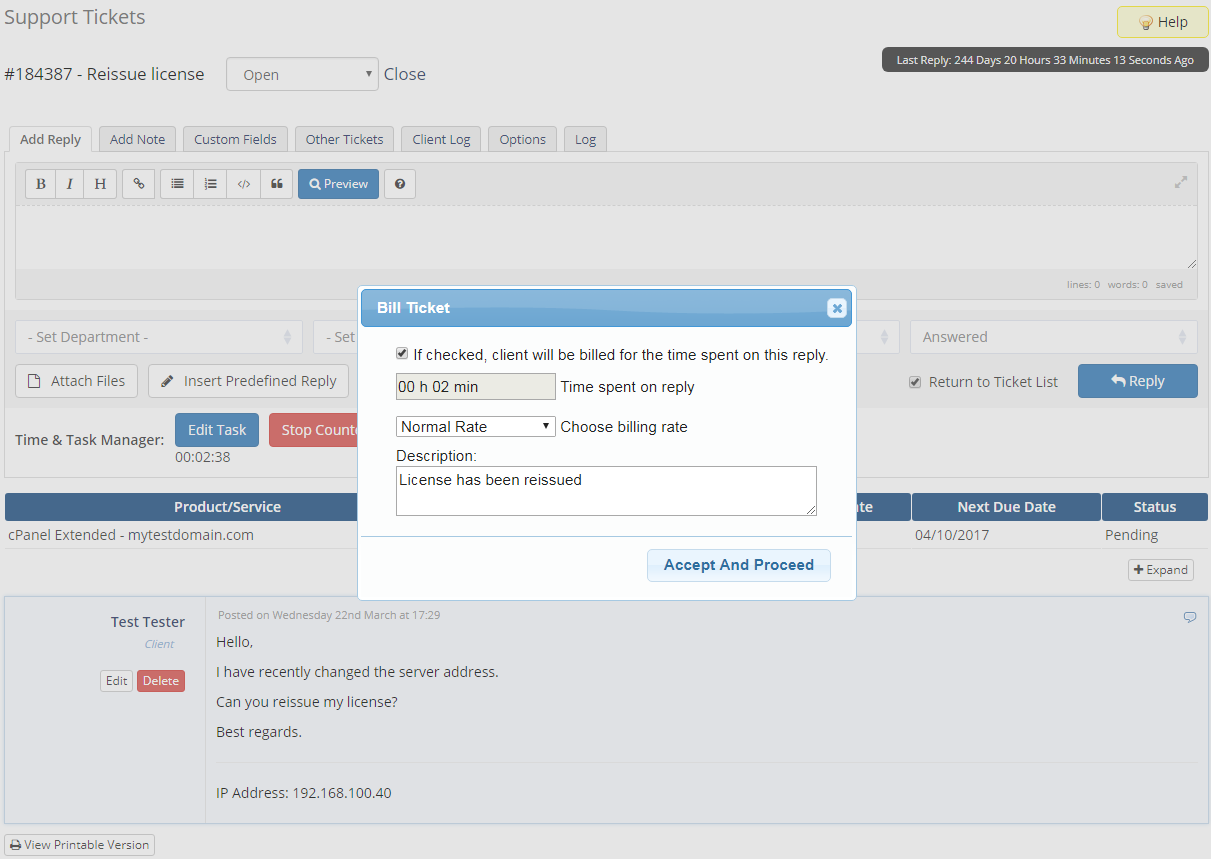Open the editor formatting help icon
The width and height of the screenshot is (1211, 859).
pyautogui.click(x=399, y=184)
